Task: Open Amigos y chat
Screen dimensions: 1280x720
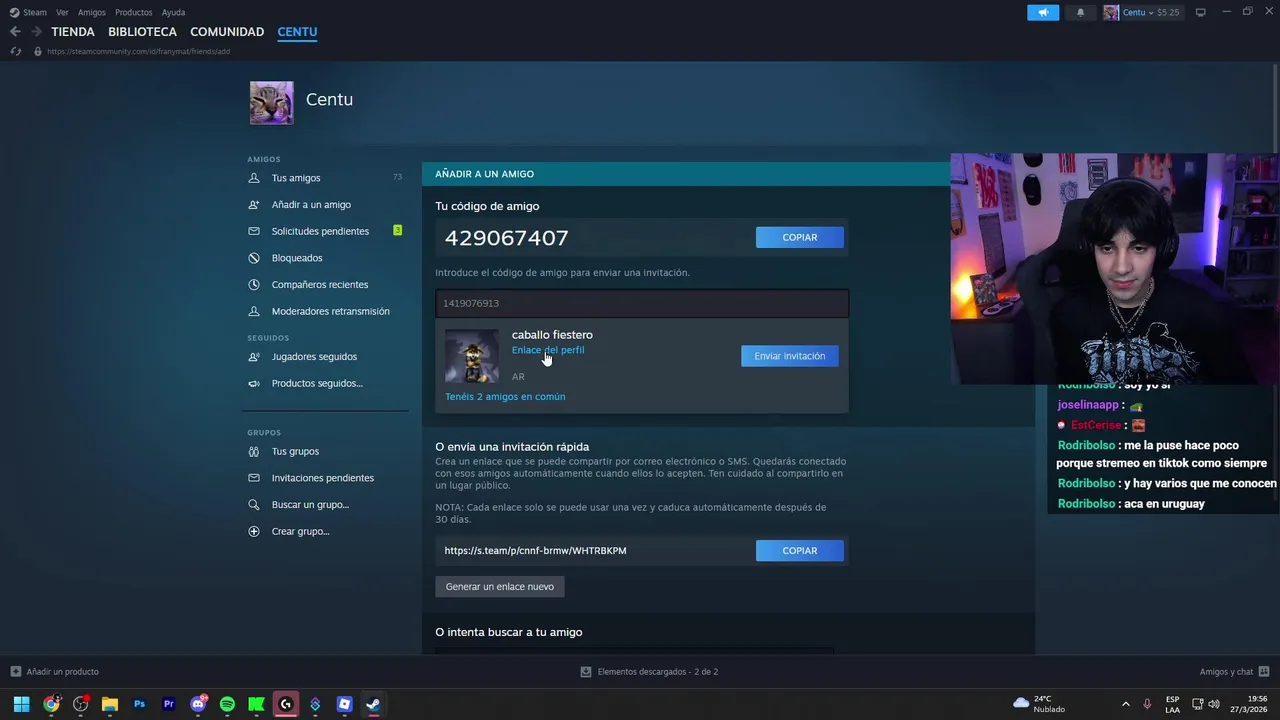Action: [x=1234, y=672]
